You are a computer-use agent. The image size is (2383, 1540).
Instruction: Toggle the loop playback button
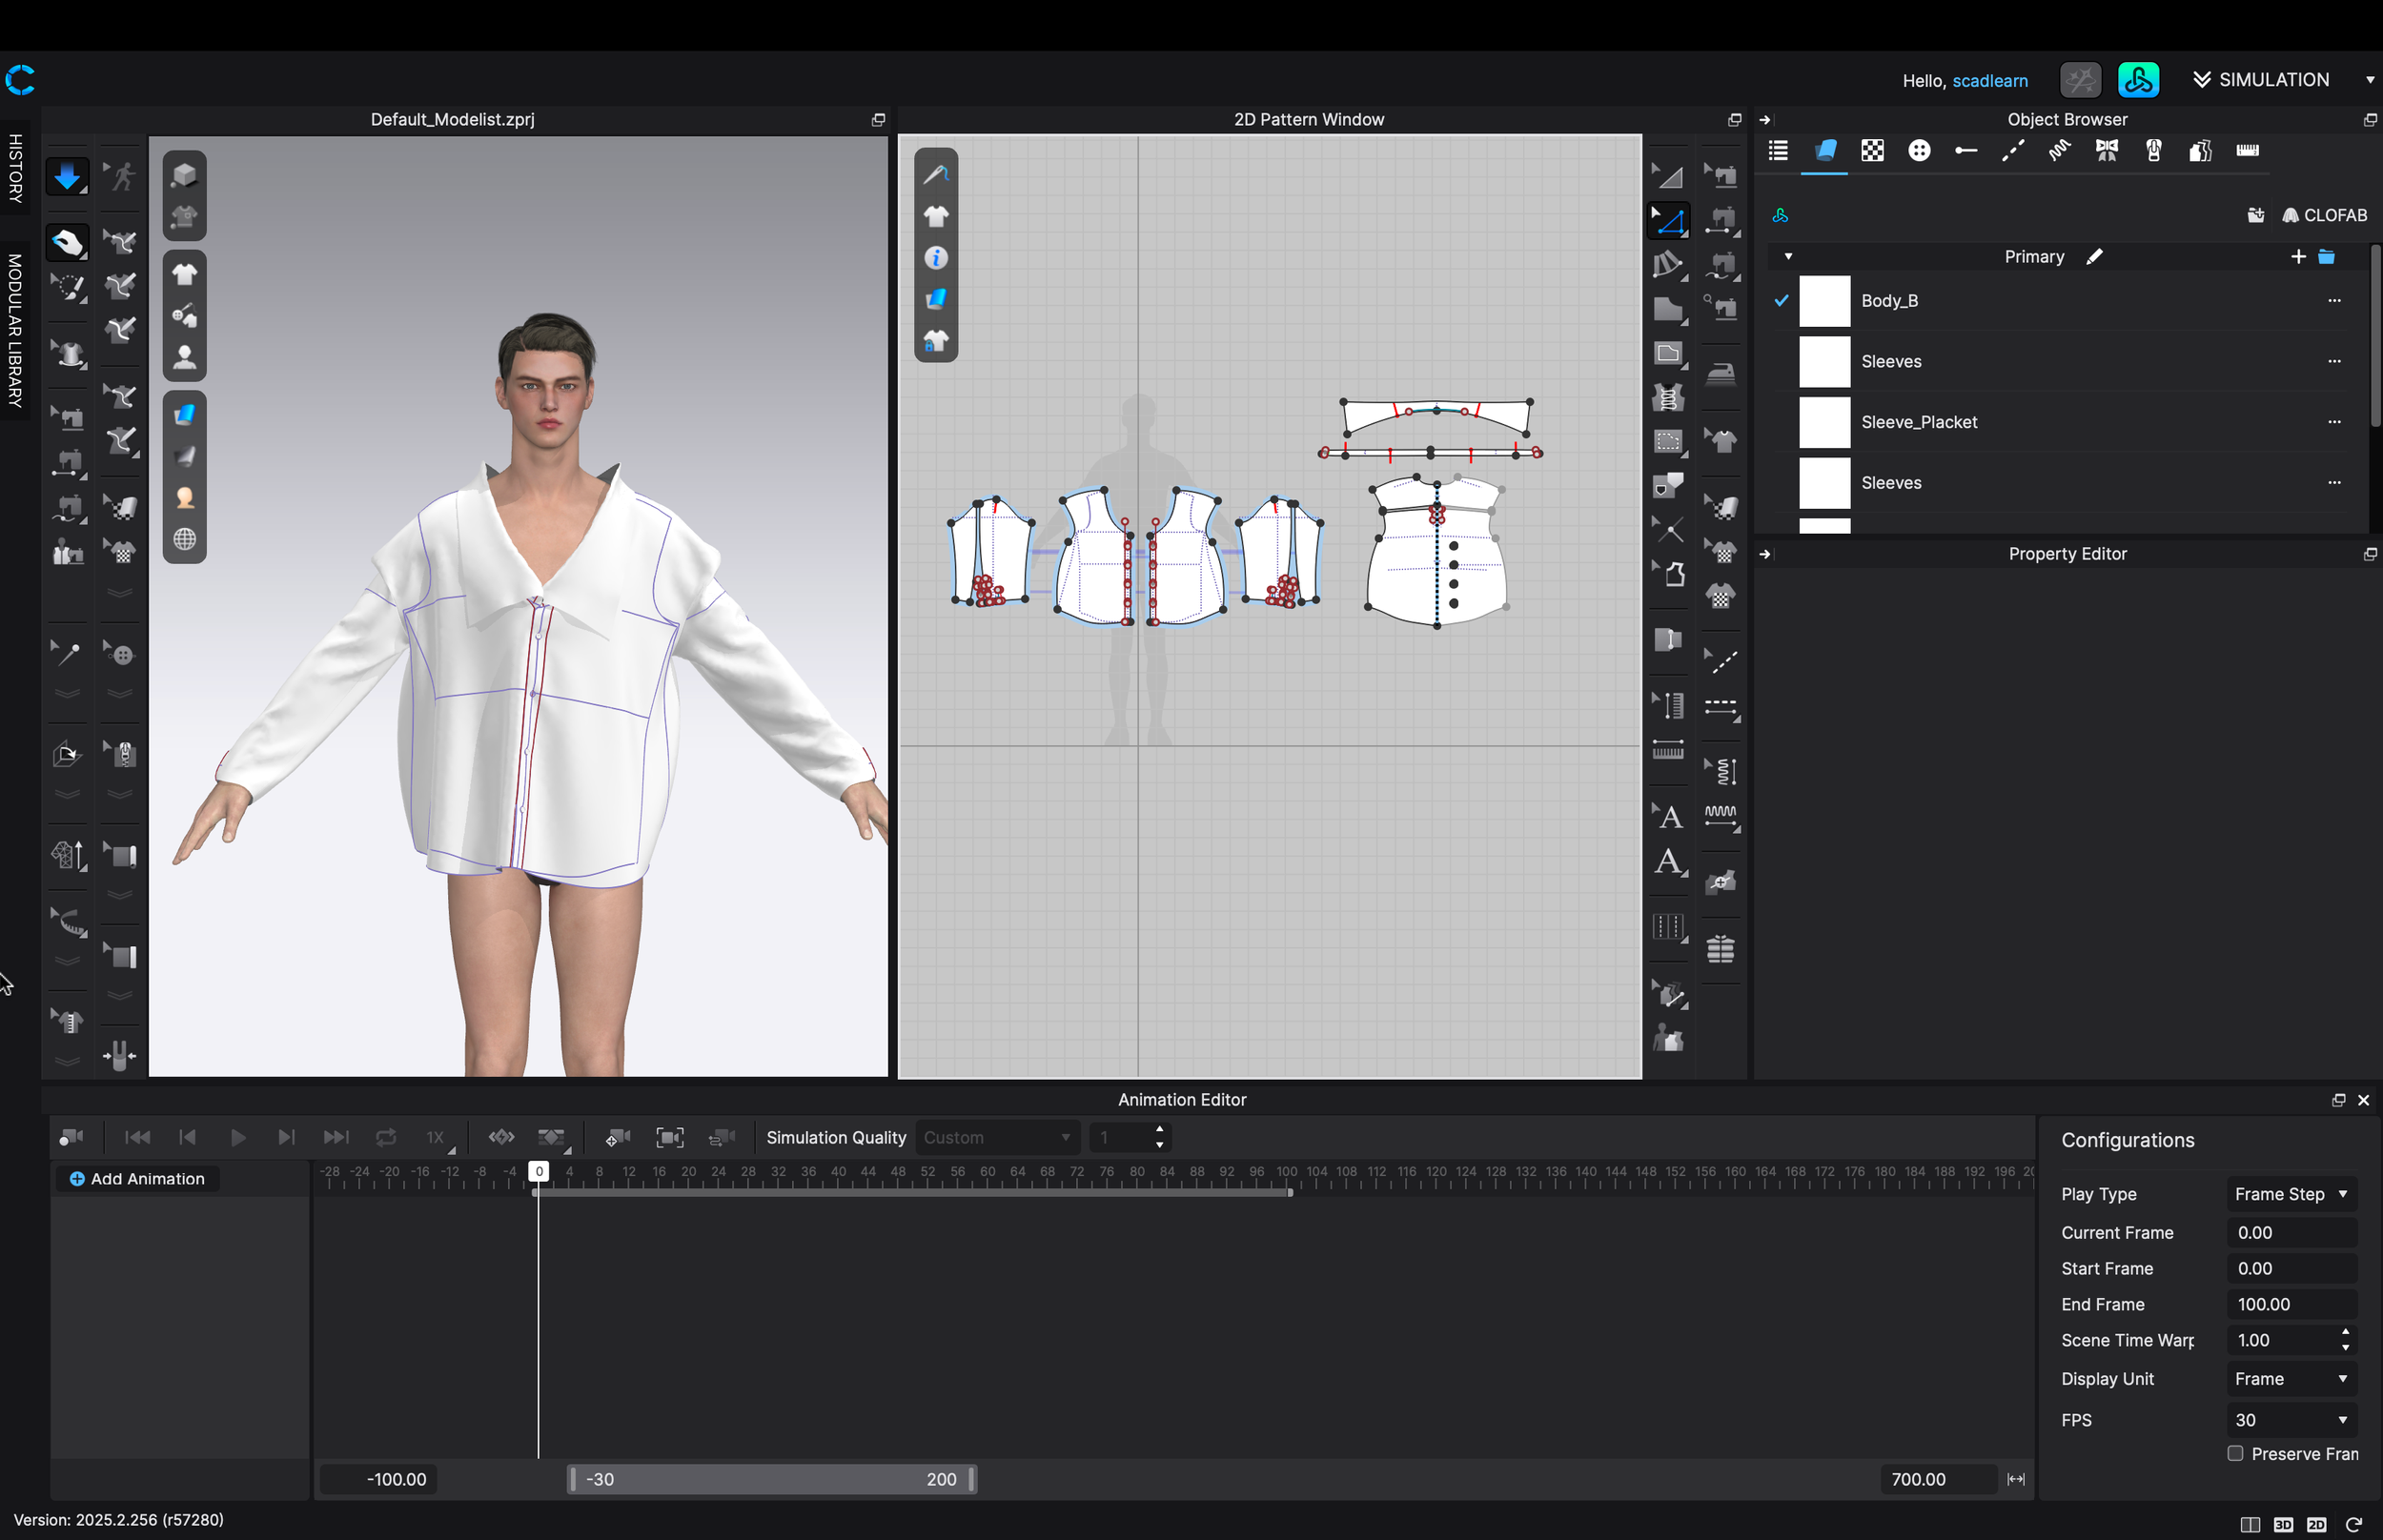[x=385, y=1137]
